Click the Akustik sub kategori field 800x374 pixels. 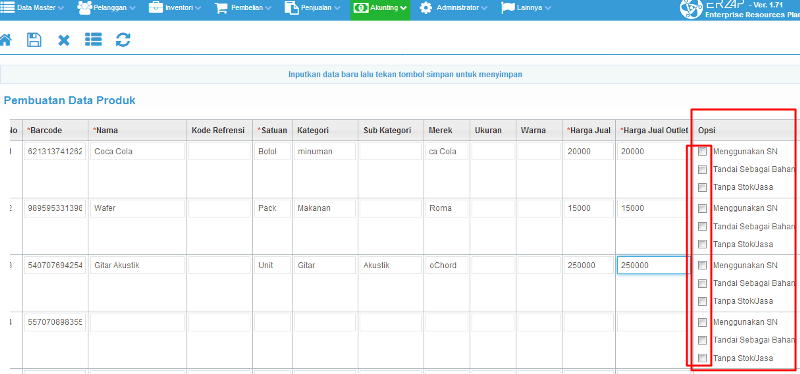click(391, 265)
